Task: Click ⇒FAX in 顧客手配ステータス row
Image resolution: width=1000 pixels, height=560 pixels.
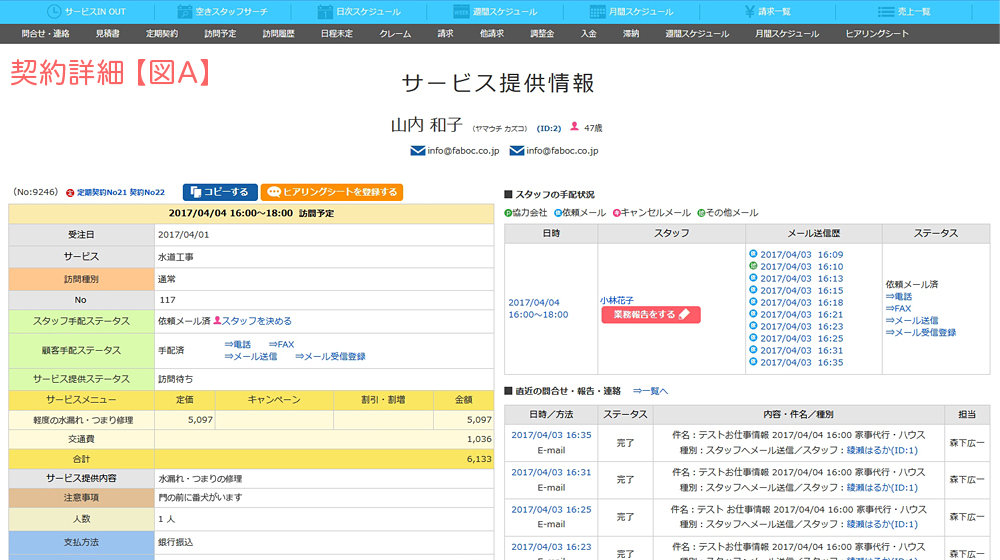Action: [x=281, y=344]
